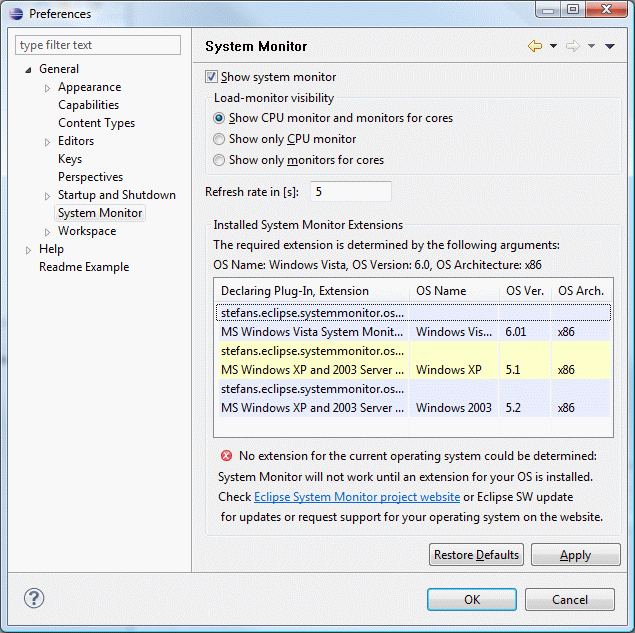
Task: Select the first stefans.eclipse.systemmonitor.os row
Action: pos(413,313)
